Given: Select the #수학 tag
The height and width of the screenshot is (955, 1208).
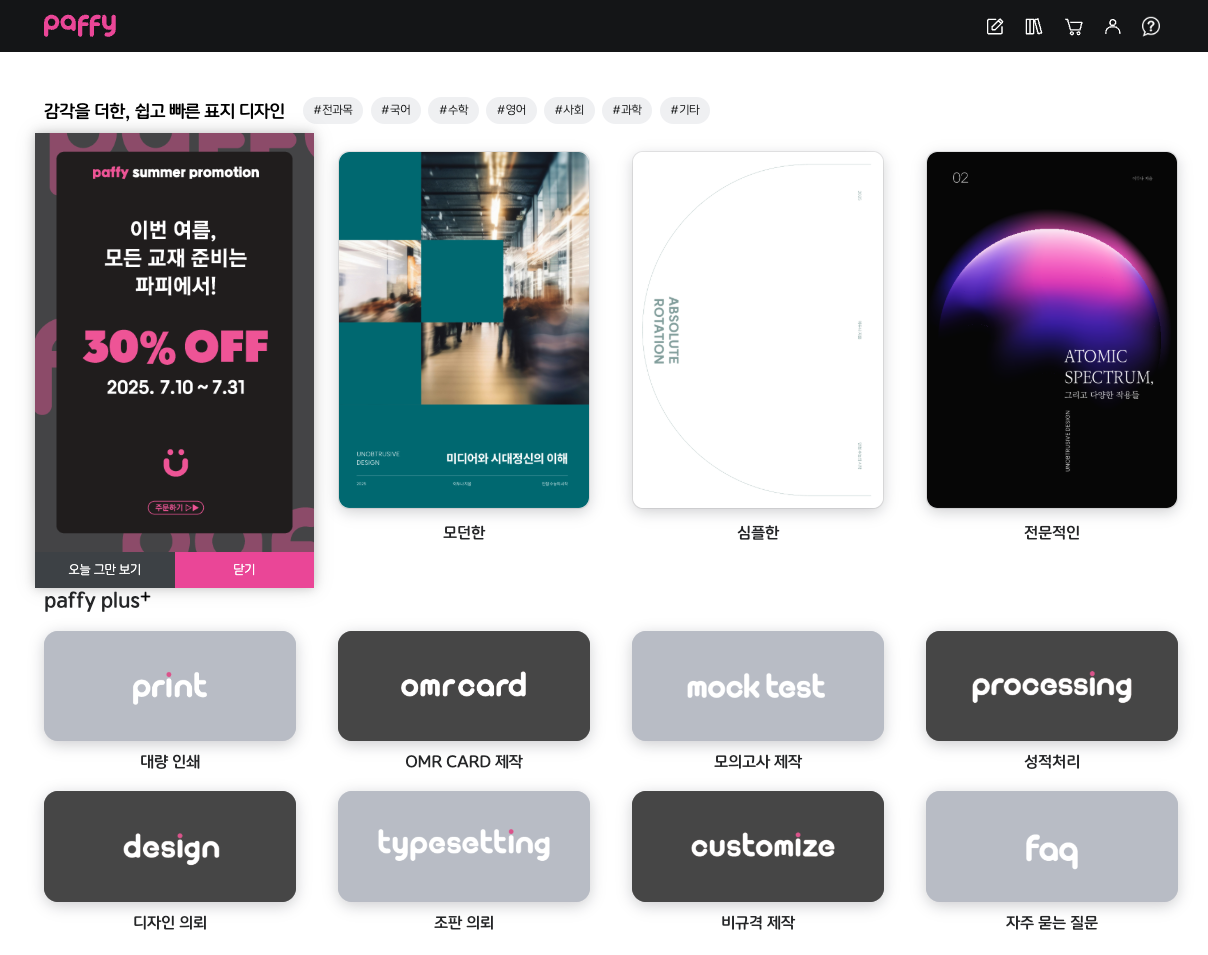Looking at the screenshot, I should pos(453,110).
